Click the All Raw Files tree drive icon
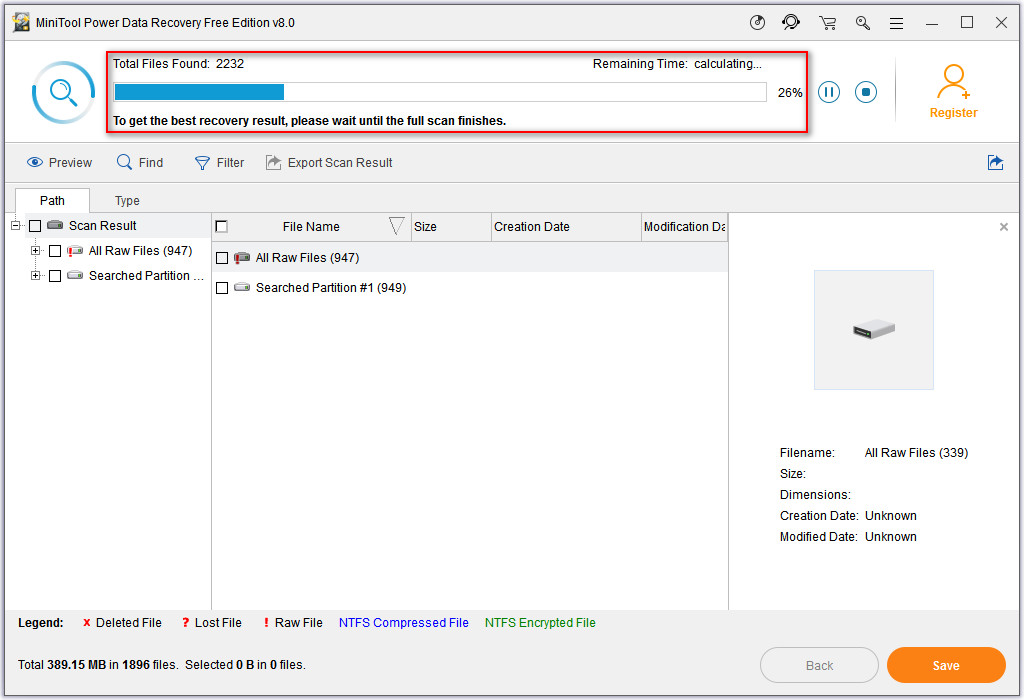Viewport: 1024px width, 700px height. [74, 250]
